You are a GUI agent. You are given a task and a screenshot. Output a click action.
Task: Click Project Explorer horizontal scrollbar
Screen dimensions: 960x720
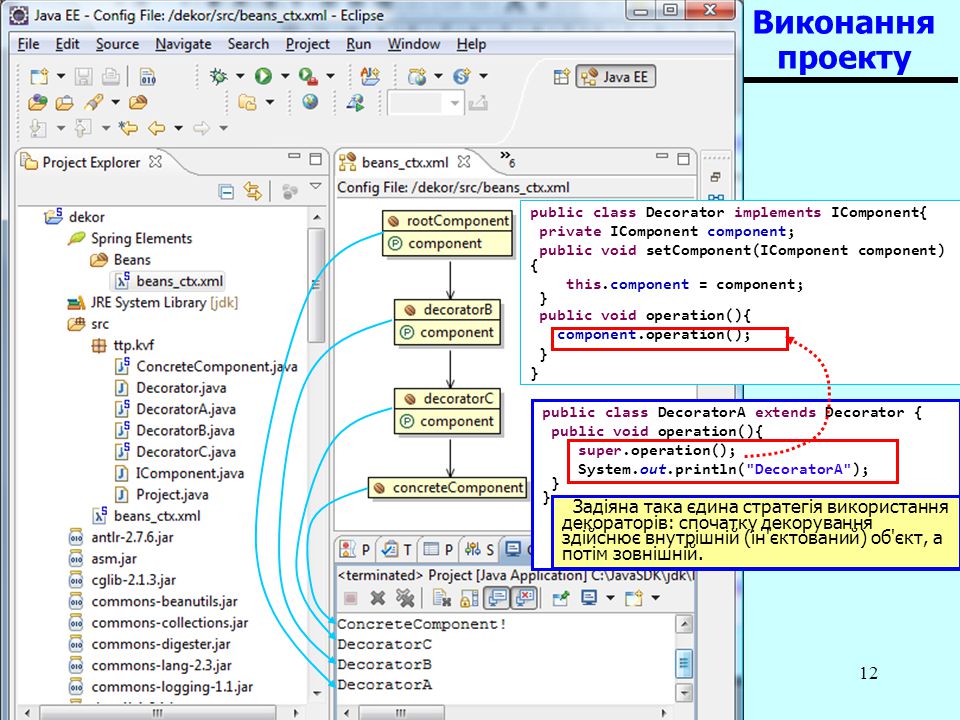[x=157, y=713]
